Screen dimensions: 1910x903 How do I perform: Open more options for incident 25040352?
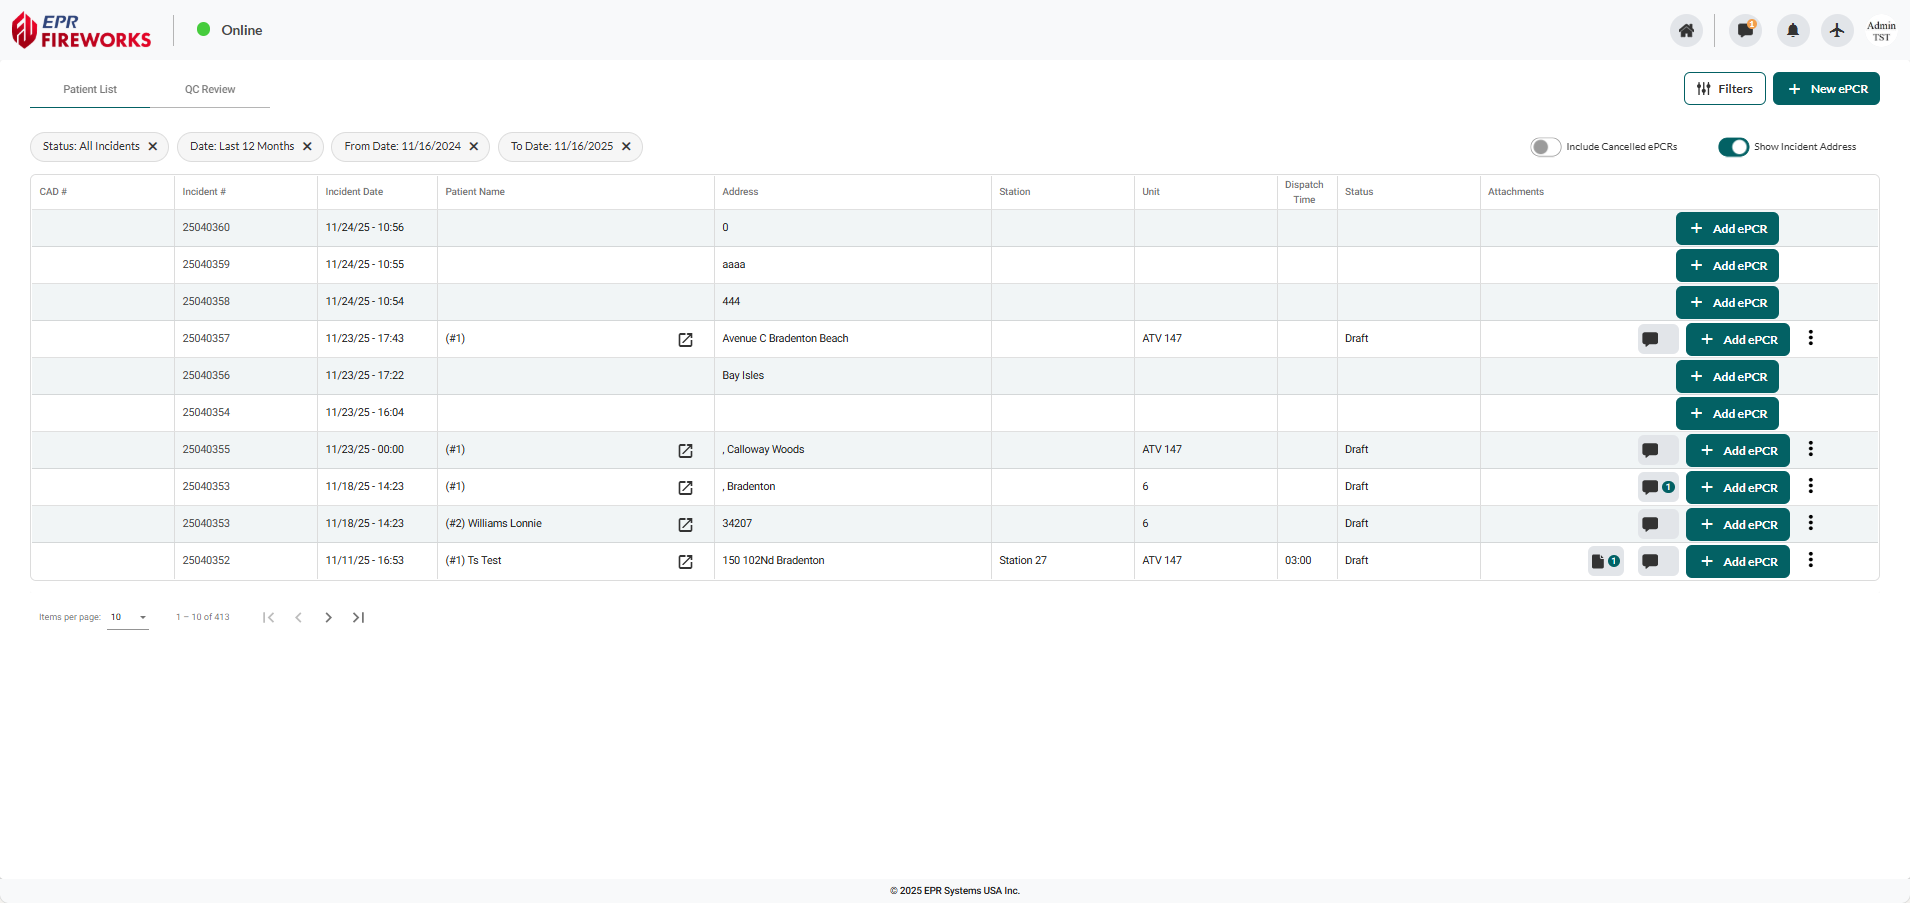(x=1810, y=561)
